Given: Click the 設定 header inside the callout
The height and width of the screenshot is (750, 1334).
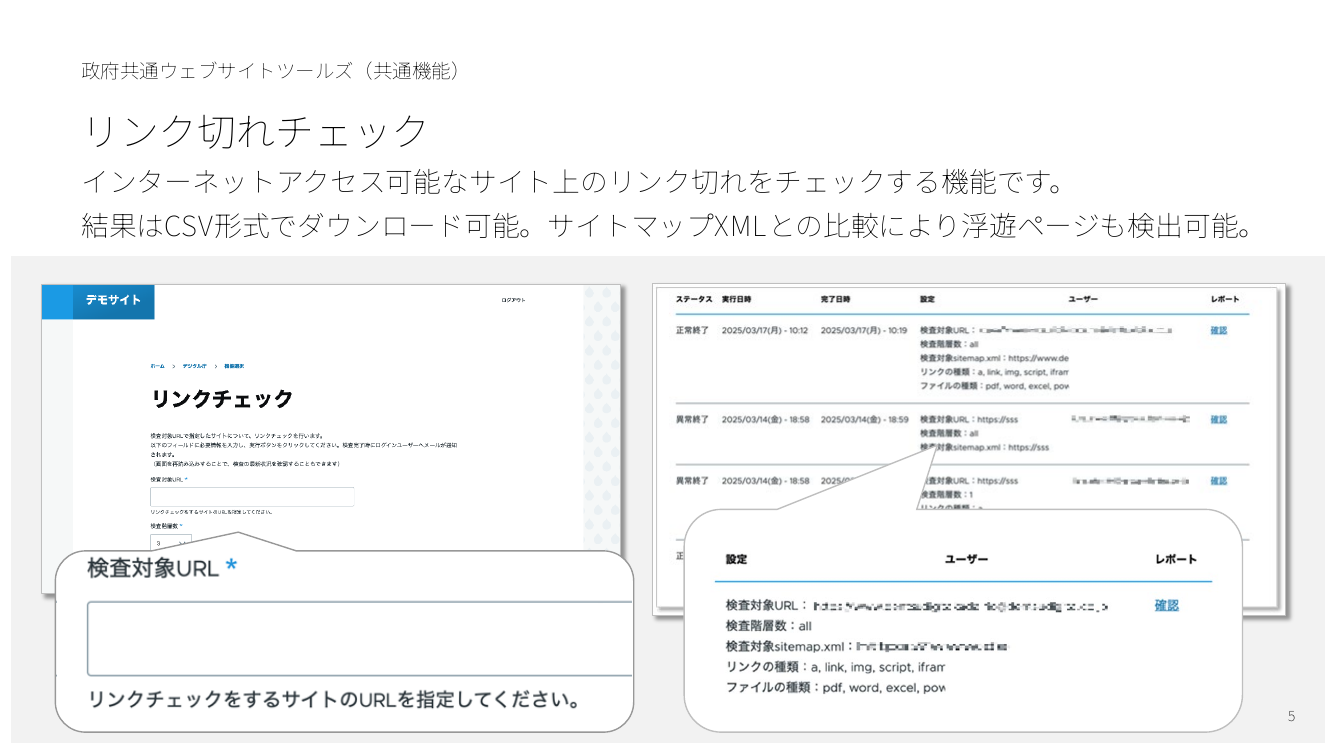Looking at the screenshot, I should tap(737, 559).
